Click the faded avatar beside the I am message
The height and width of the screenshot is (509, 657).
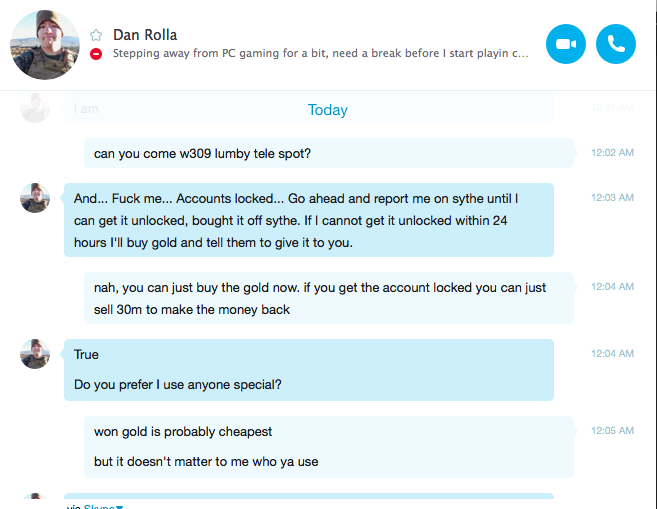click(35, 108)
